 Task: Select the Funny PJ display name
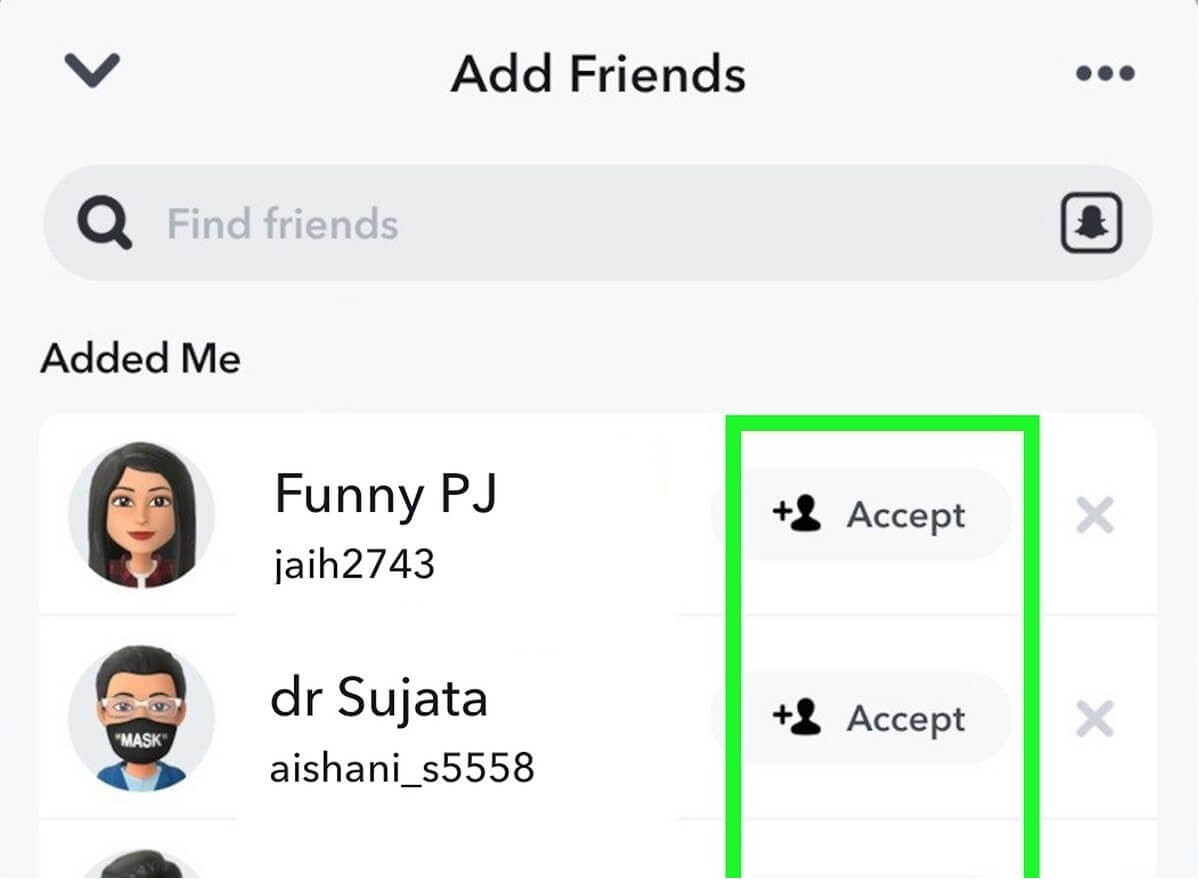coord(386,494)
